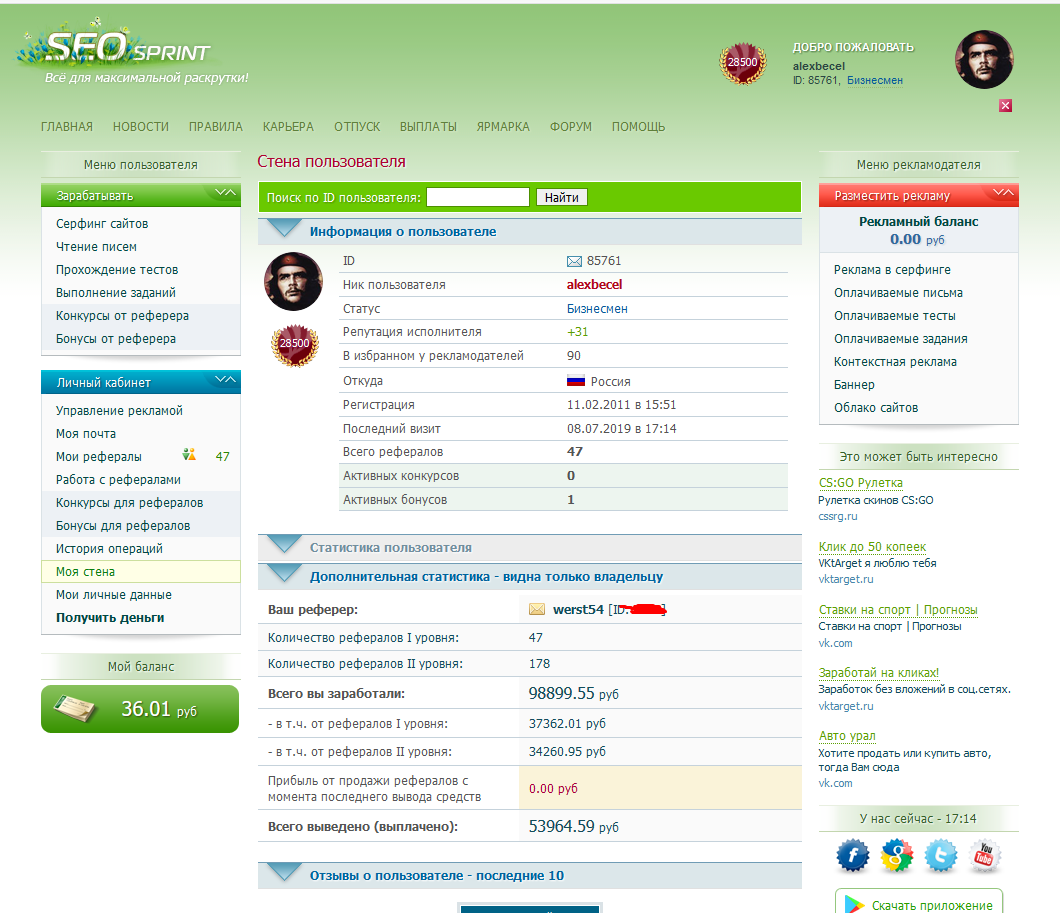The height and width of the screenshot is (913, 1060).
Task: Open the ВЫПЛАТЫ menu item
Action: (428, 127)
